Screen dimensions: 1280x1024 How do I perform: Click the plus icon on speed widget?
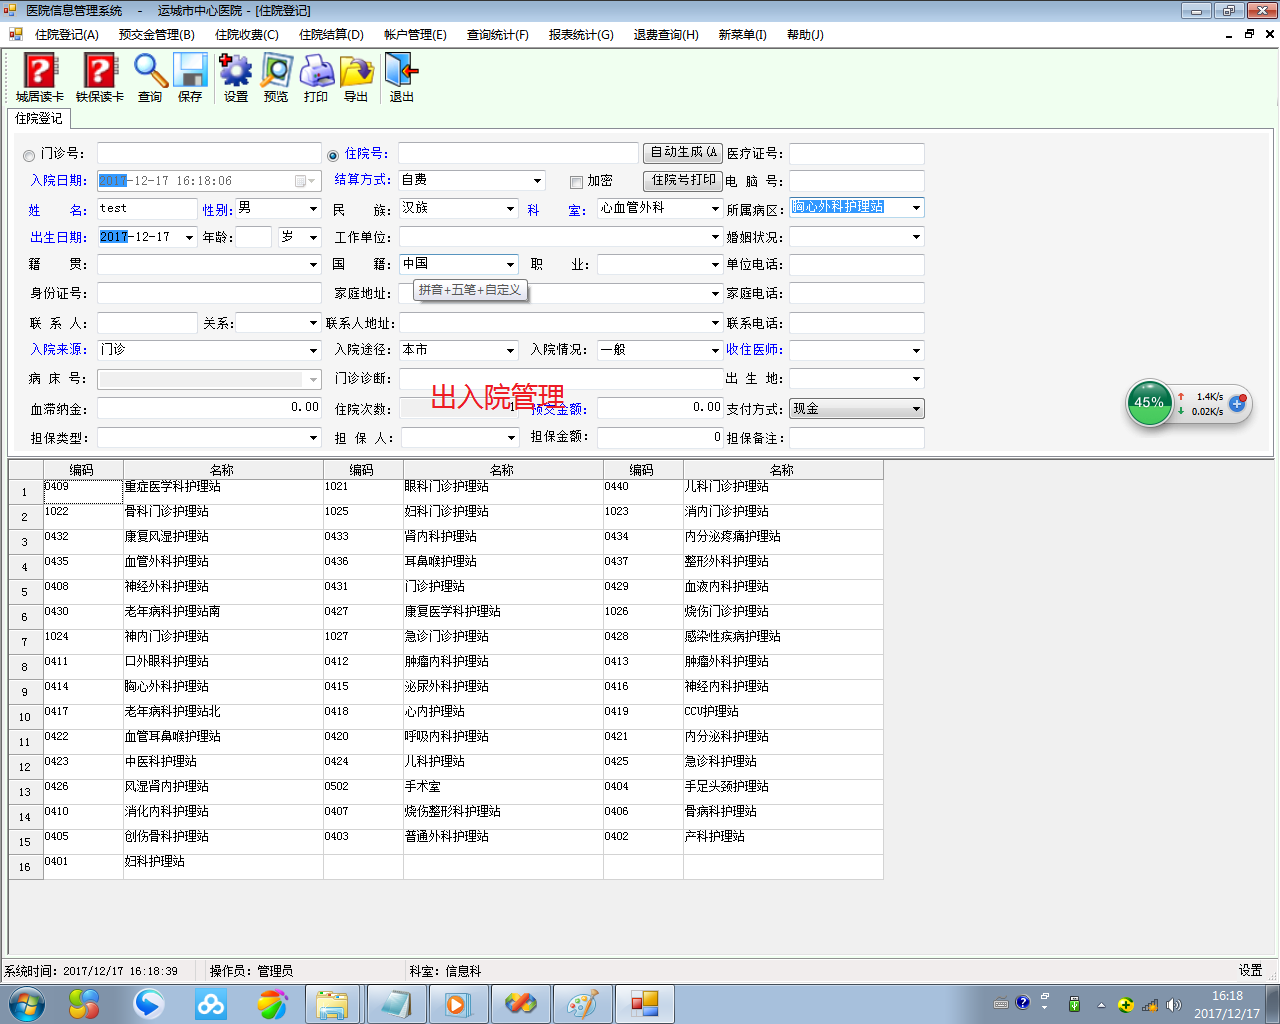pyautogui.click(x=1238, y=403)
